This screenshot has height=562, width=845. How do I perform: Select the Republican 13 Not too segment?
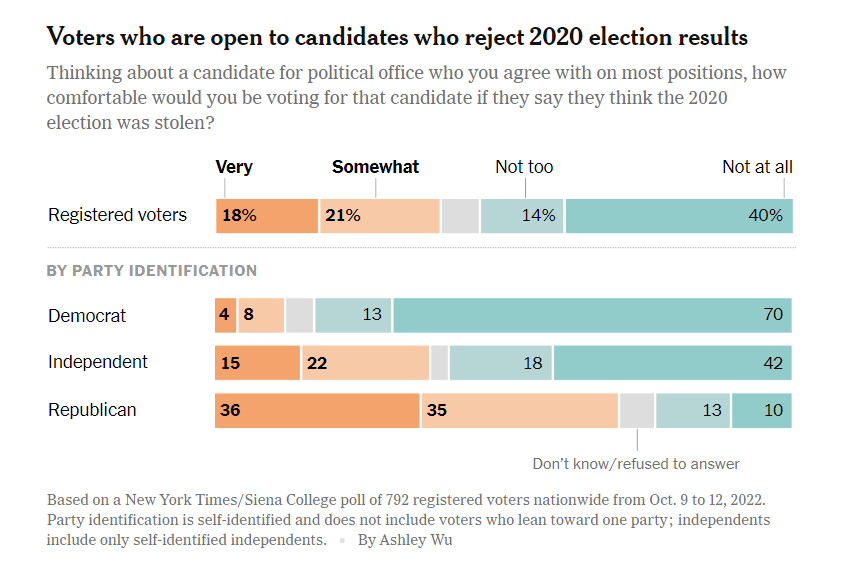693,411
